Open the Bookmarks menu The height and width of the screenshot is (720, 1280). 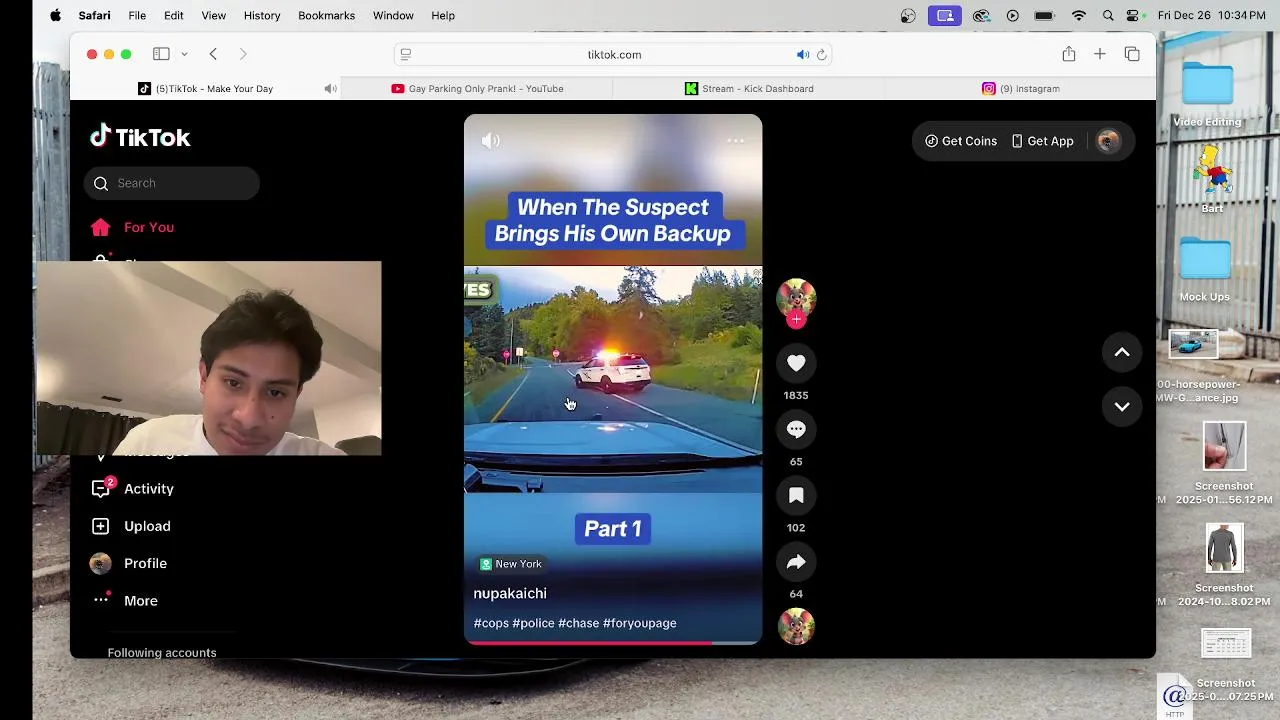coord(326,15)
